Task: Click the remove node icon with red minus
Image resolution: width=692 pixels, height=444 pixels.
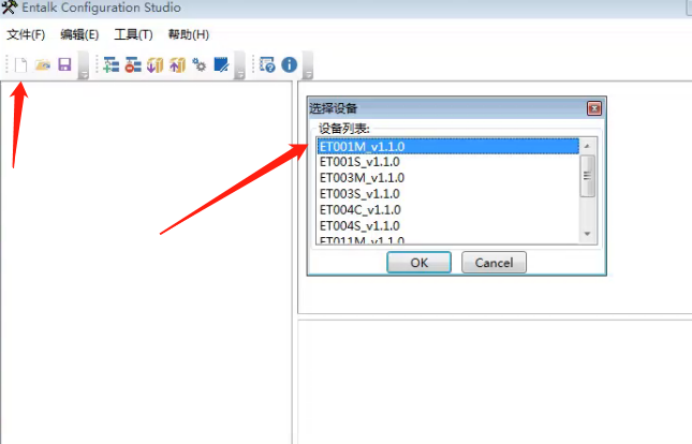Action: (x=133, y=65)
